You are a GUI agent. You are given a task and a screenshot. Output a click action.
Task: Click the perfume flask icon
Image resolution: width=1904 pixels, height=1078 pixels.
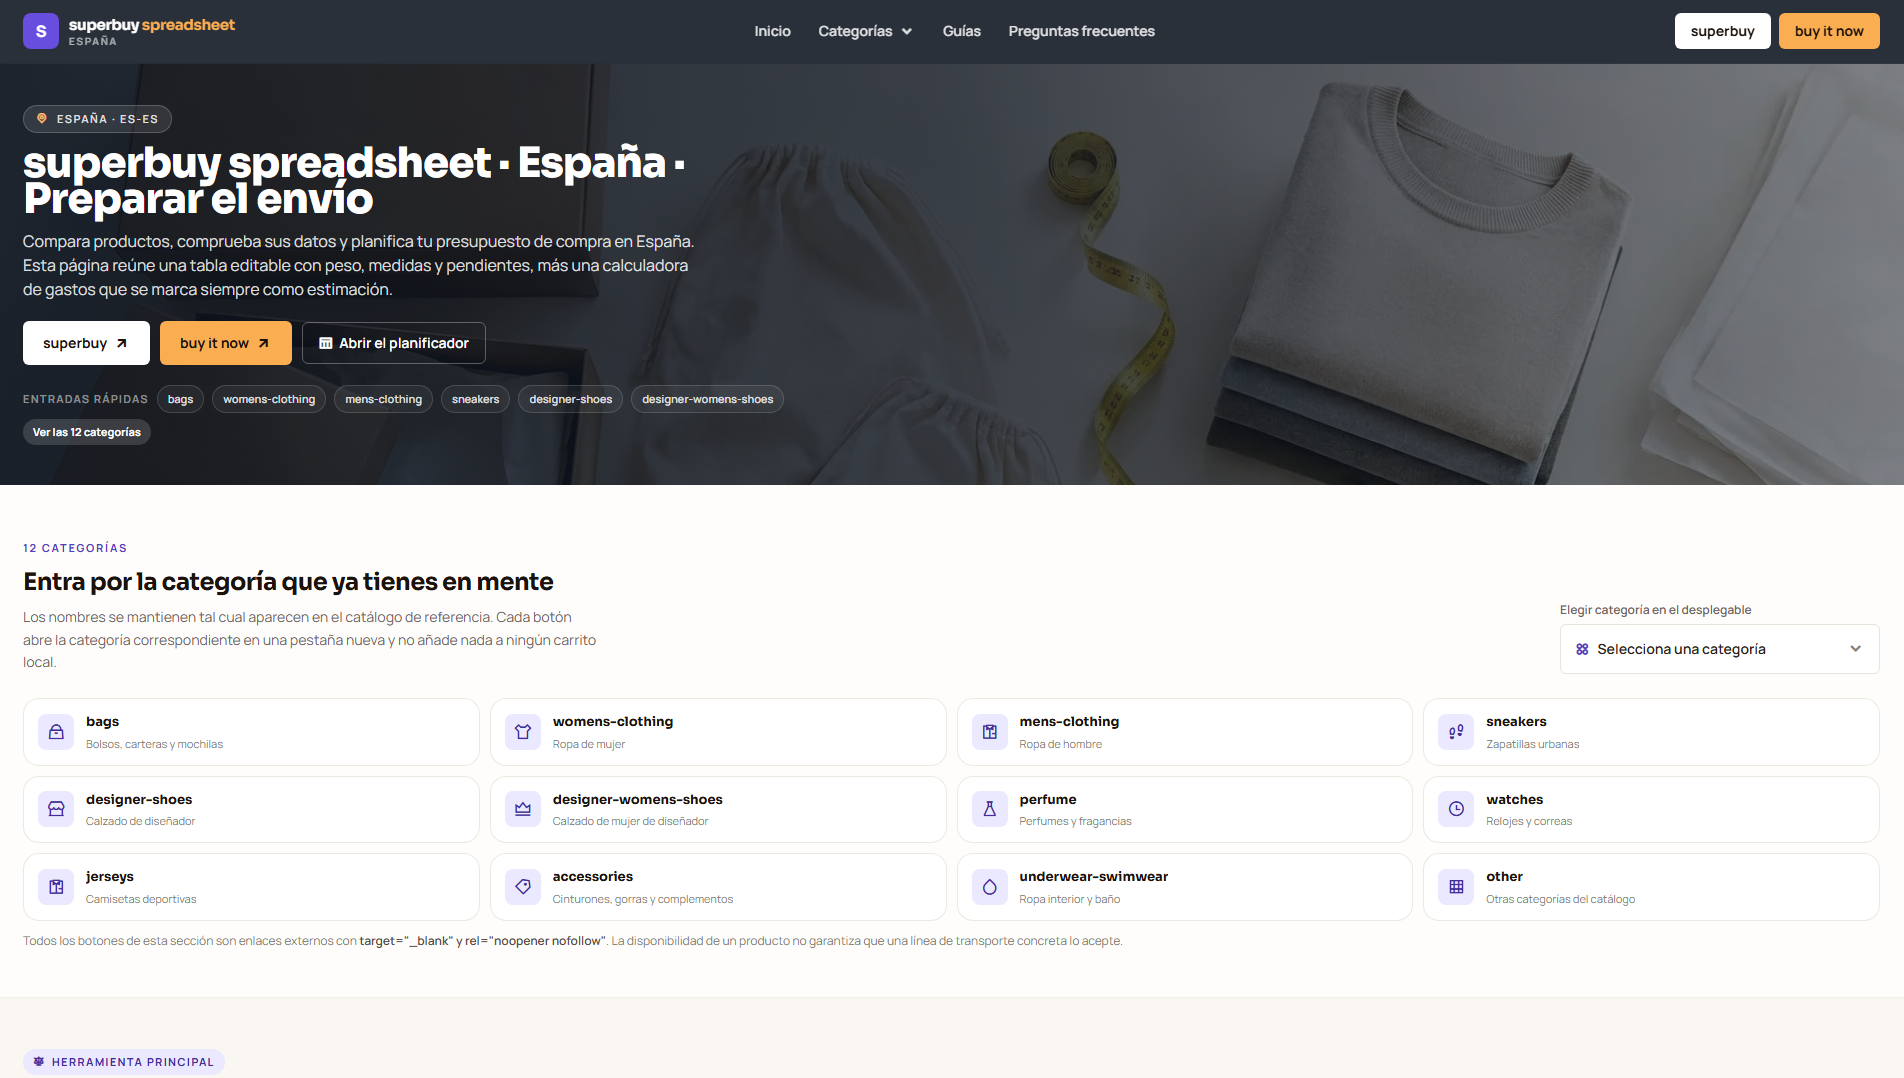coord(990,809)
